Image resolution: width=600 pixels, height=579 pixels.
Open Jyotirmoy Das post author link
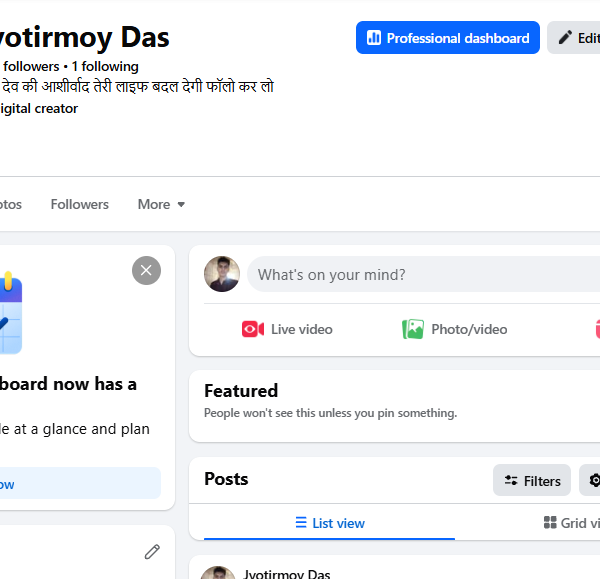(x=287, y=574)
